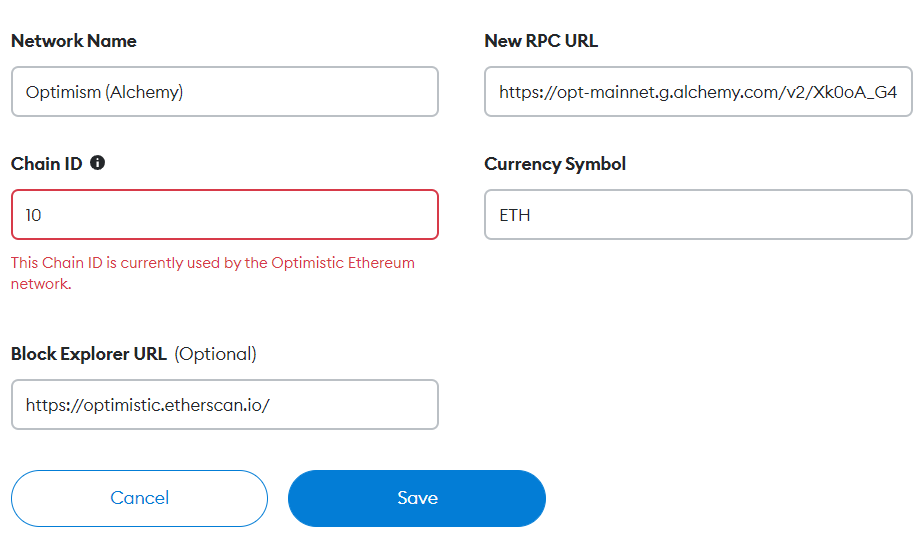Click the Currency Symbol label
The height and width of the screenshot is (534, 924).
555,163
